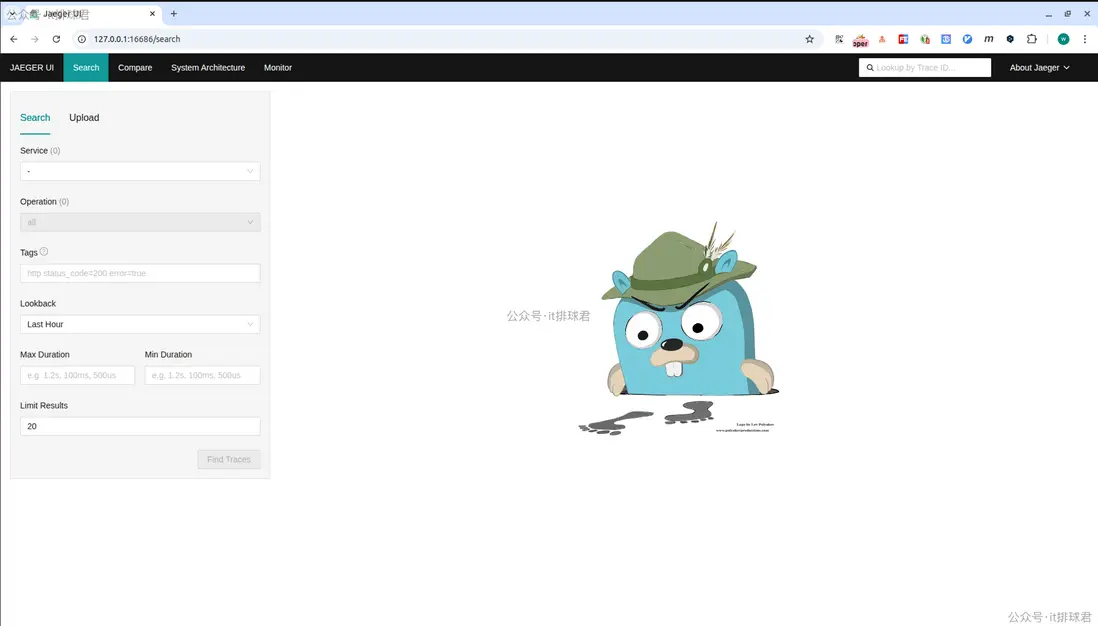Viewport: 1098px width, 626px height.
Task: Reload the Jaeger page
Action: (x=57, y=39)
